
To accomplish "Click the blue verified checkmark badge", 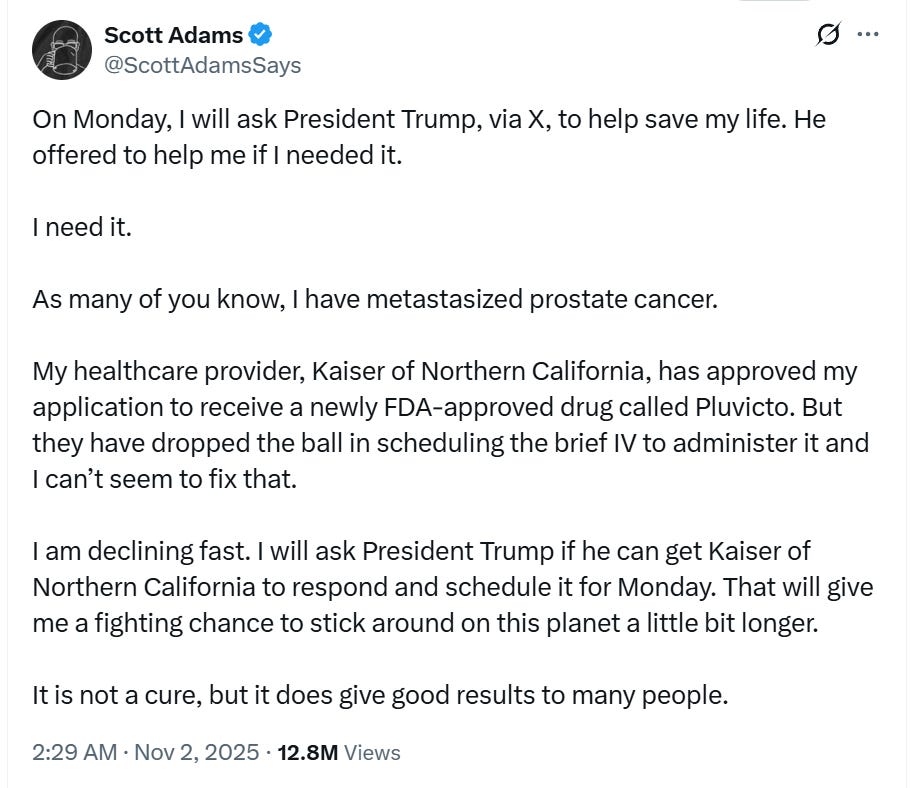I will tap(262, 35).
